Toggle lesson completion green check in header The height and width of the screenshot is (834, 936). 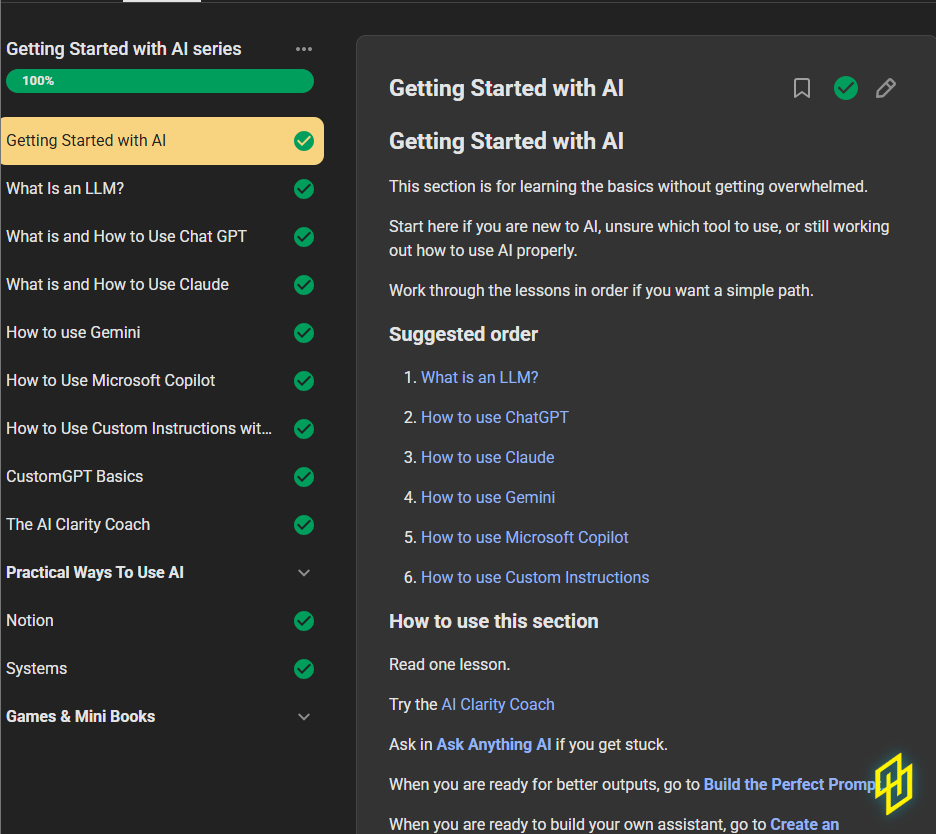845,88
